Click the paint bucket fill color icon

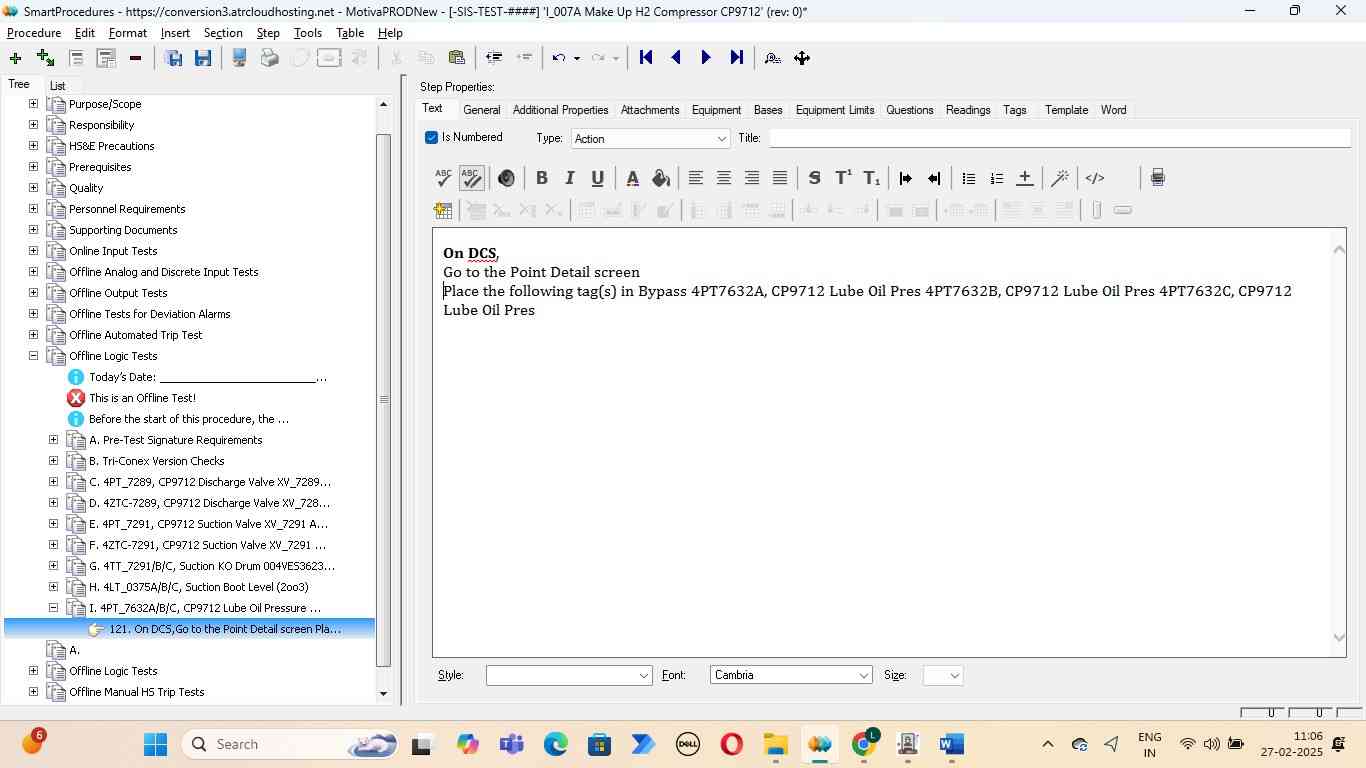tap(660, 178)
